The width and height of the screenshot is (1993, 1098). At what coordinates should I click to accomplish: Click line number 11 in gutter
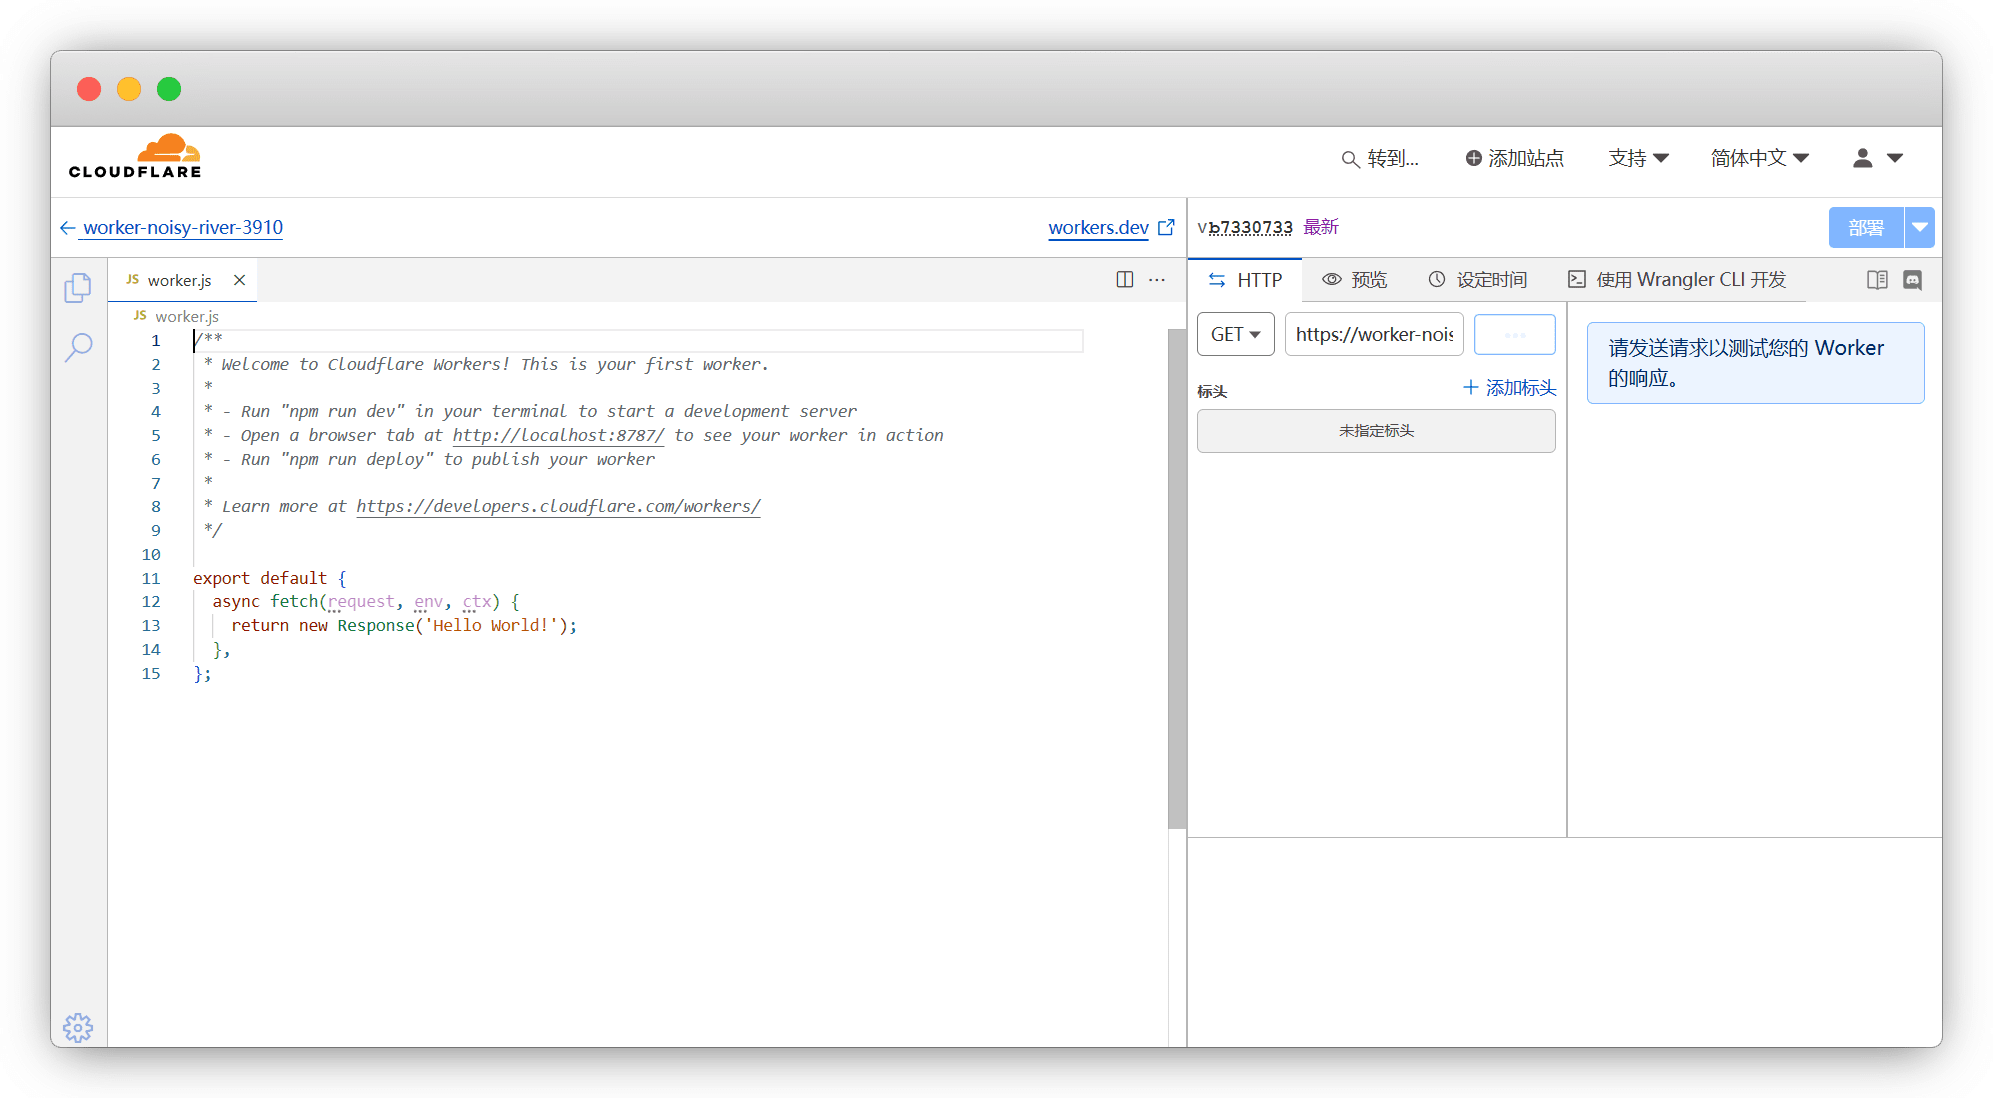[151, 578]
